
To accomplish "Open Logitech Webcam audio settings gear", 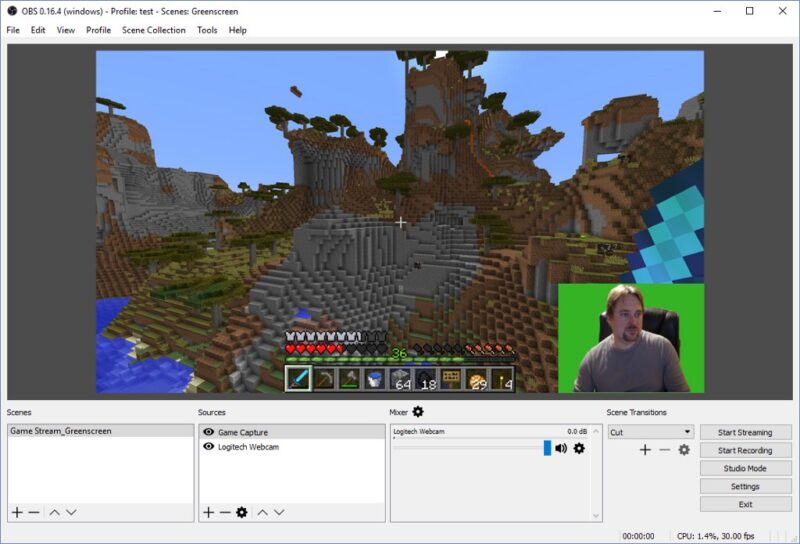I will [x=579, y=448].
